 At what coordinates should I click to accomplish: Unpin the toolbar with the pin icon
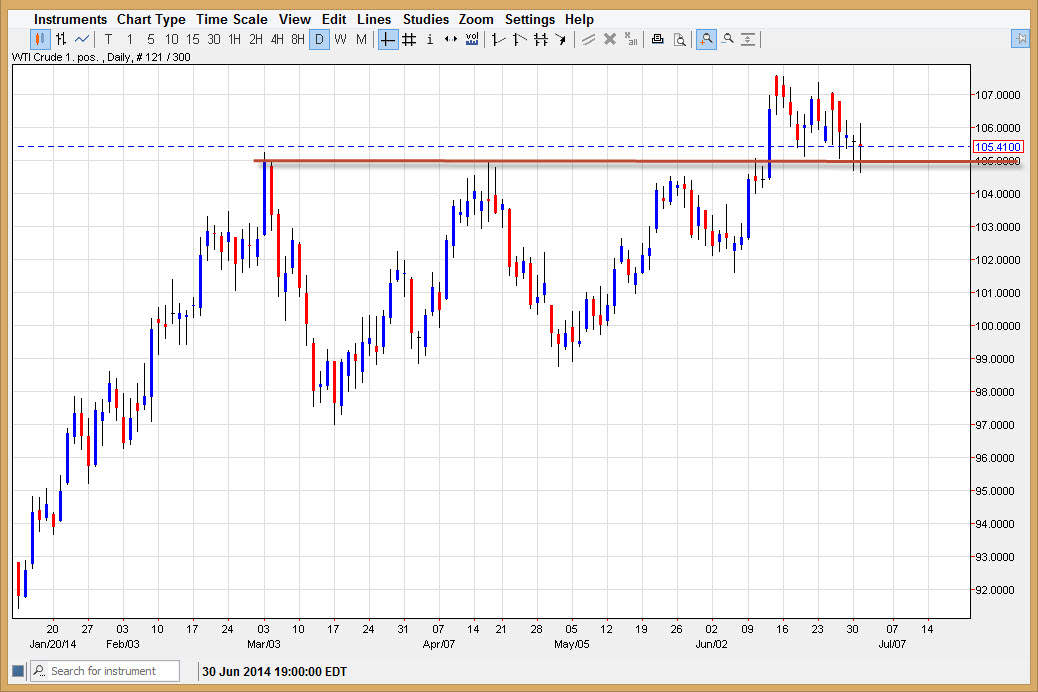pyautogui.click(x=1020, y=38)
